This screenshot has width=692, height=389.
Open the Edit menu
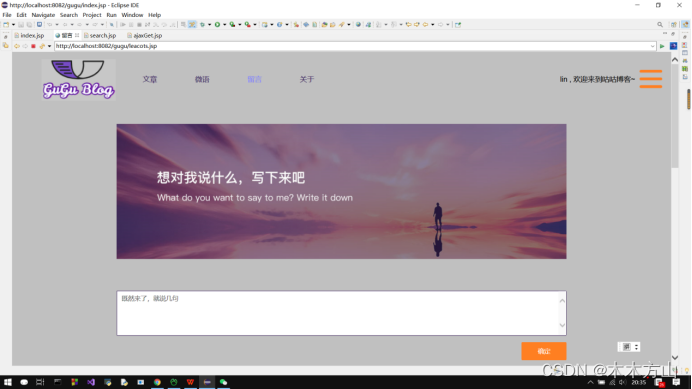[21, 15]
